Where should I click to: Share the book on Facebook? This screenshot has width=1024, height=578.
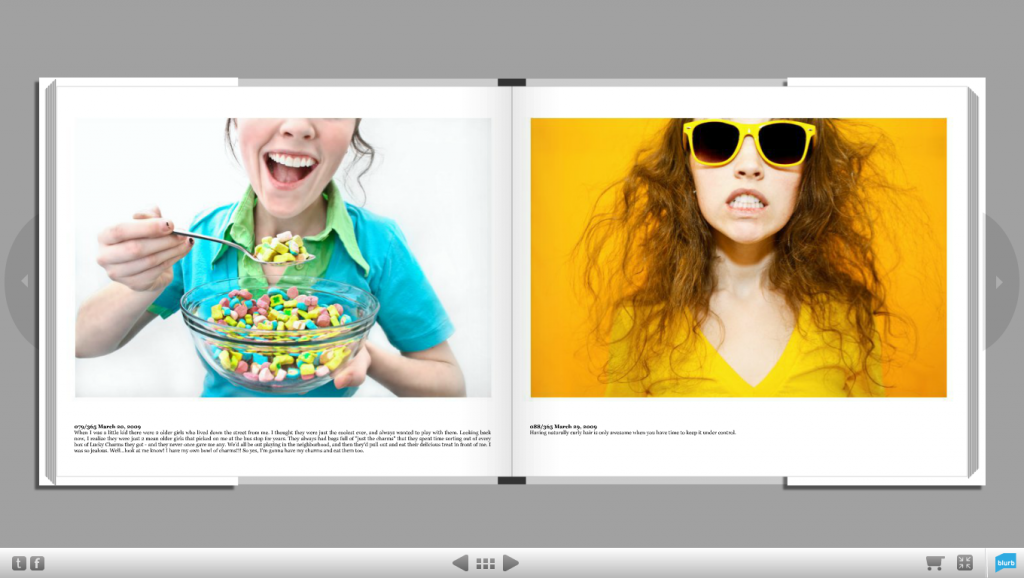pos(37,563)
